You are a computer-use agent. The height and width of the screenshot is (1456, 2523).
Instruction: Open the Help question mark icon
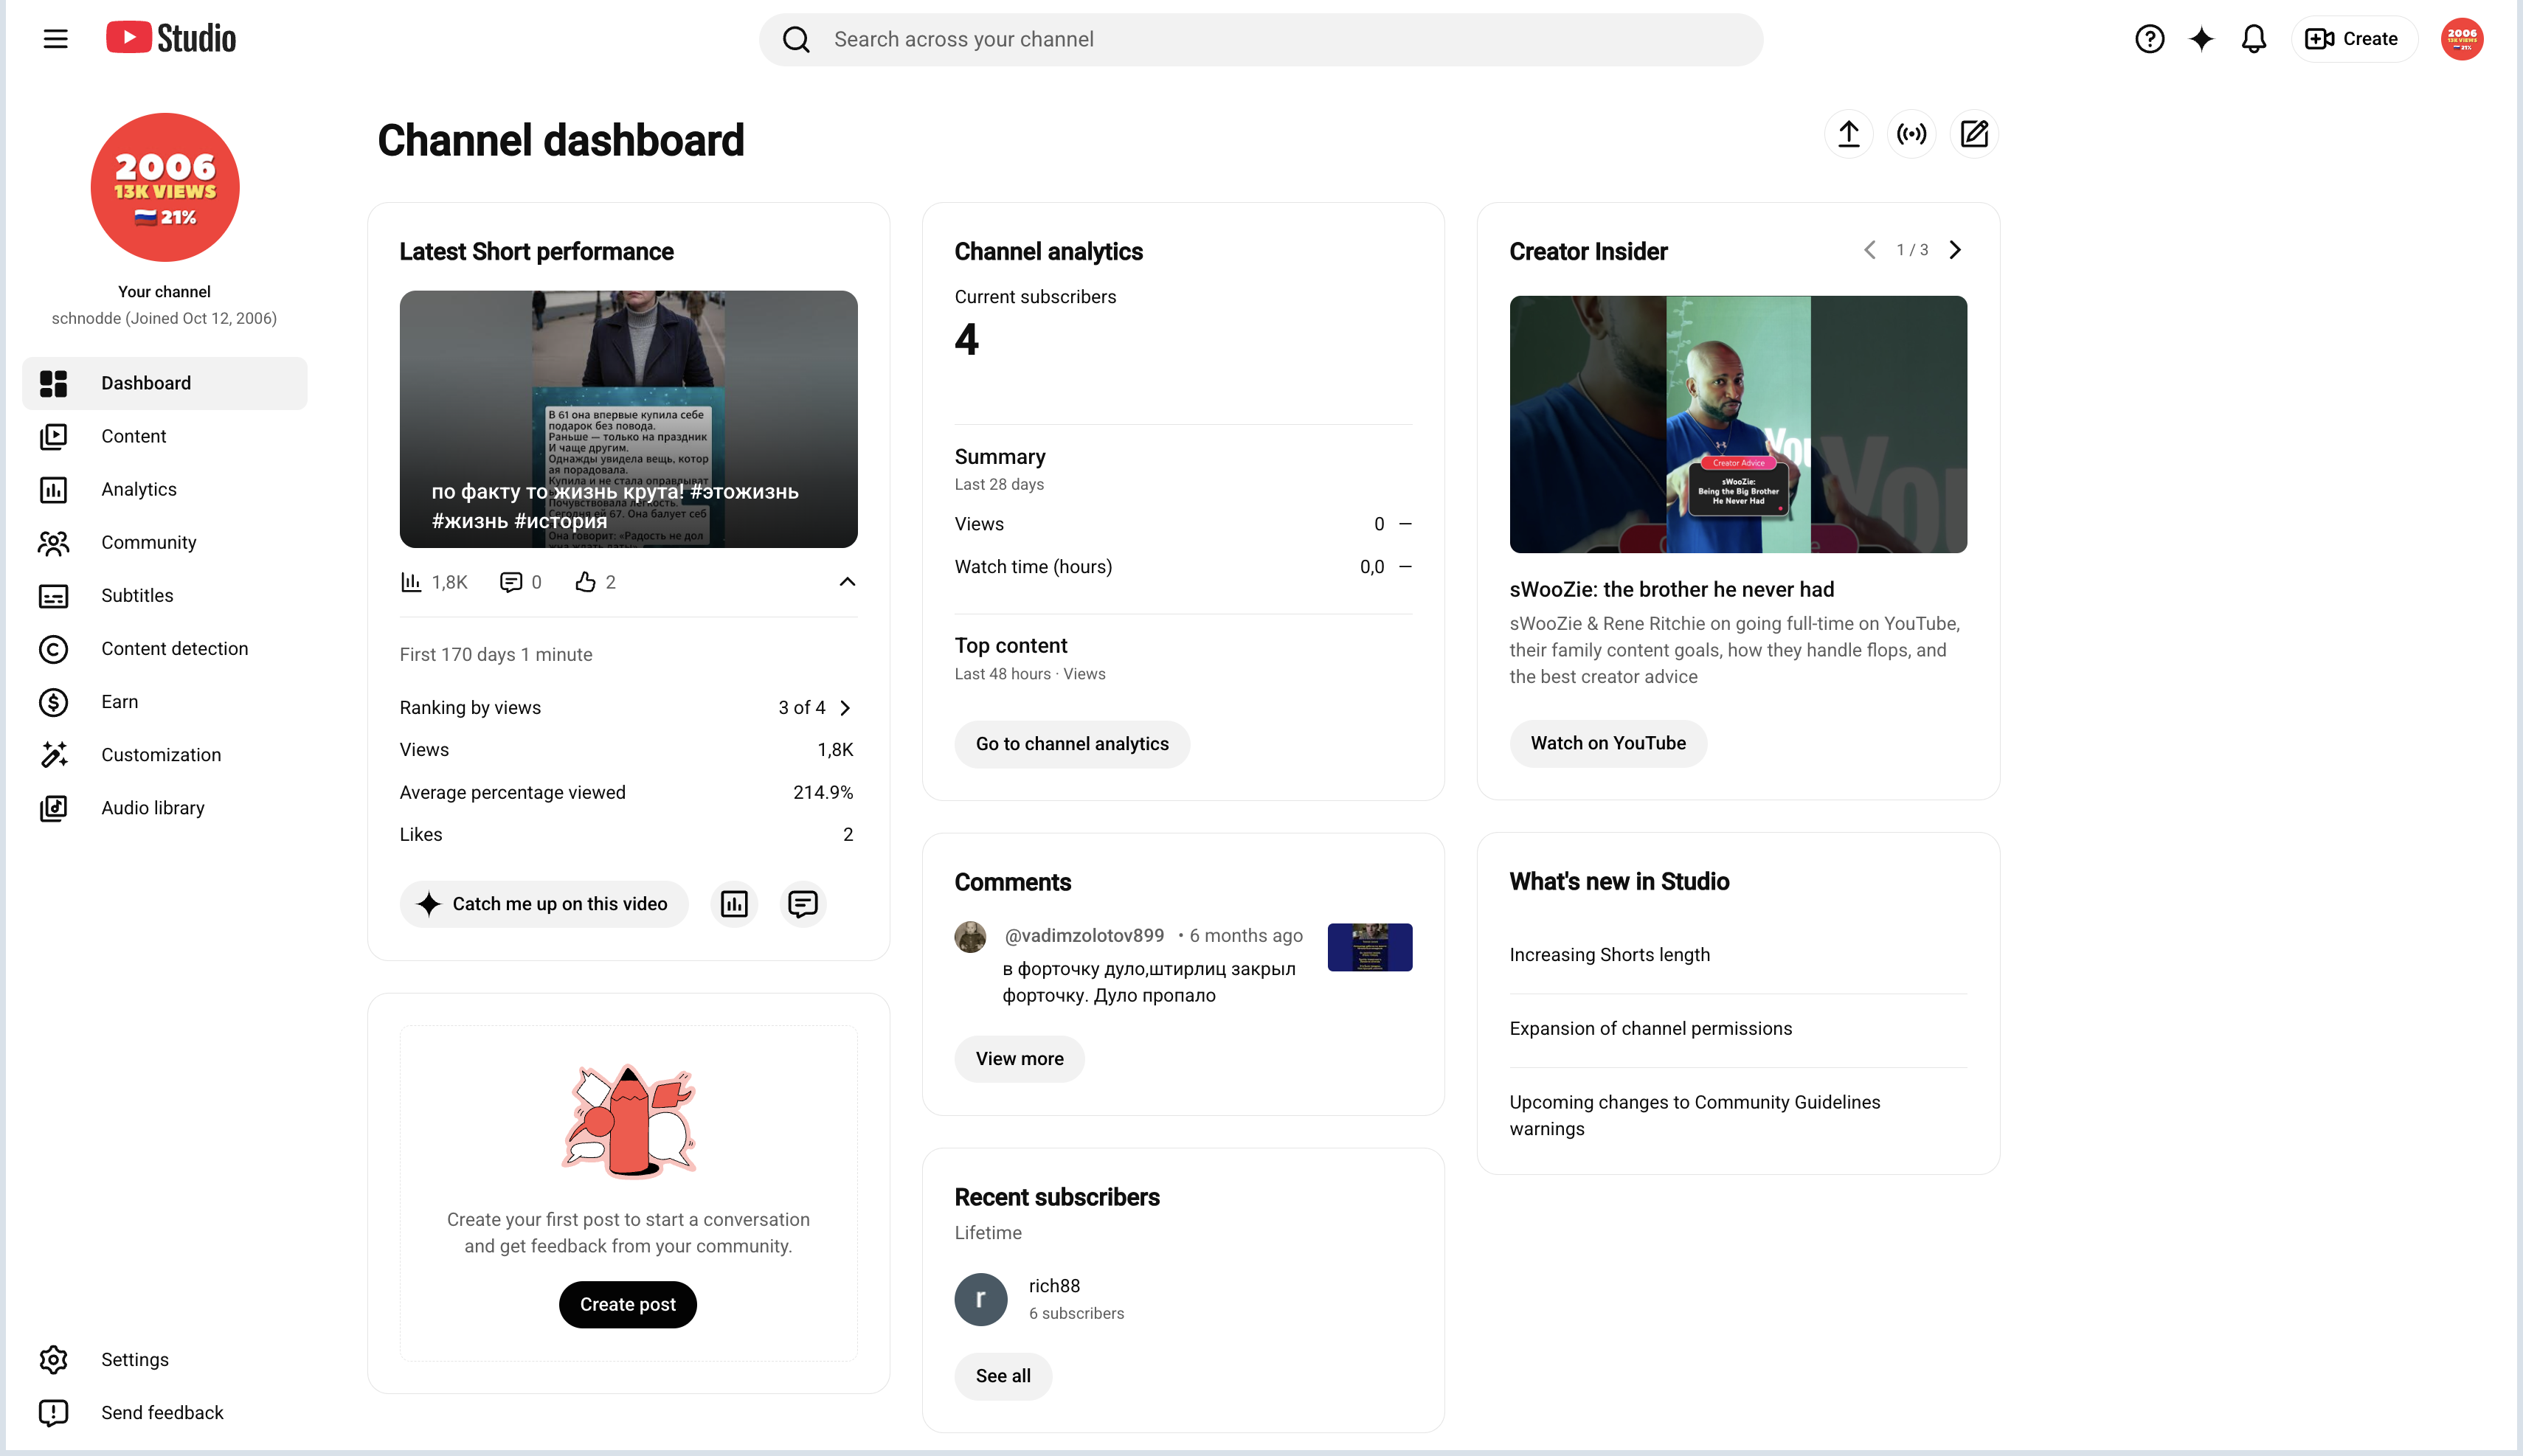coord(2149,39)
